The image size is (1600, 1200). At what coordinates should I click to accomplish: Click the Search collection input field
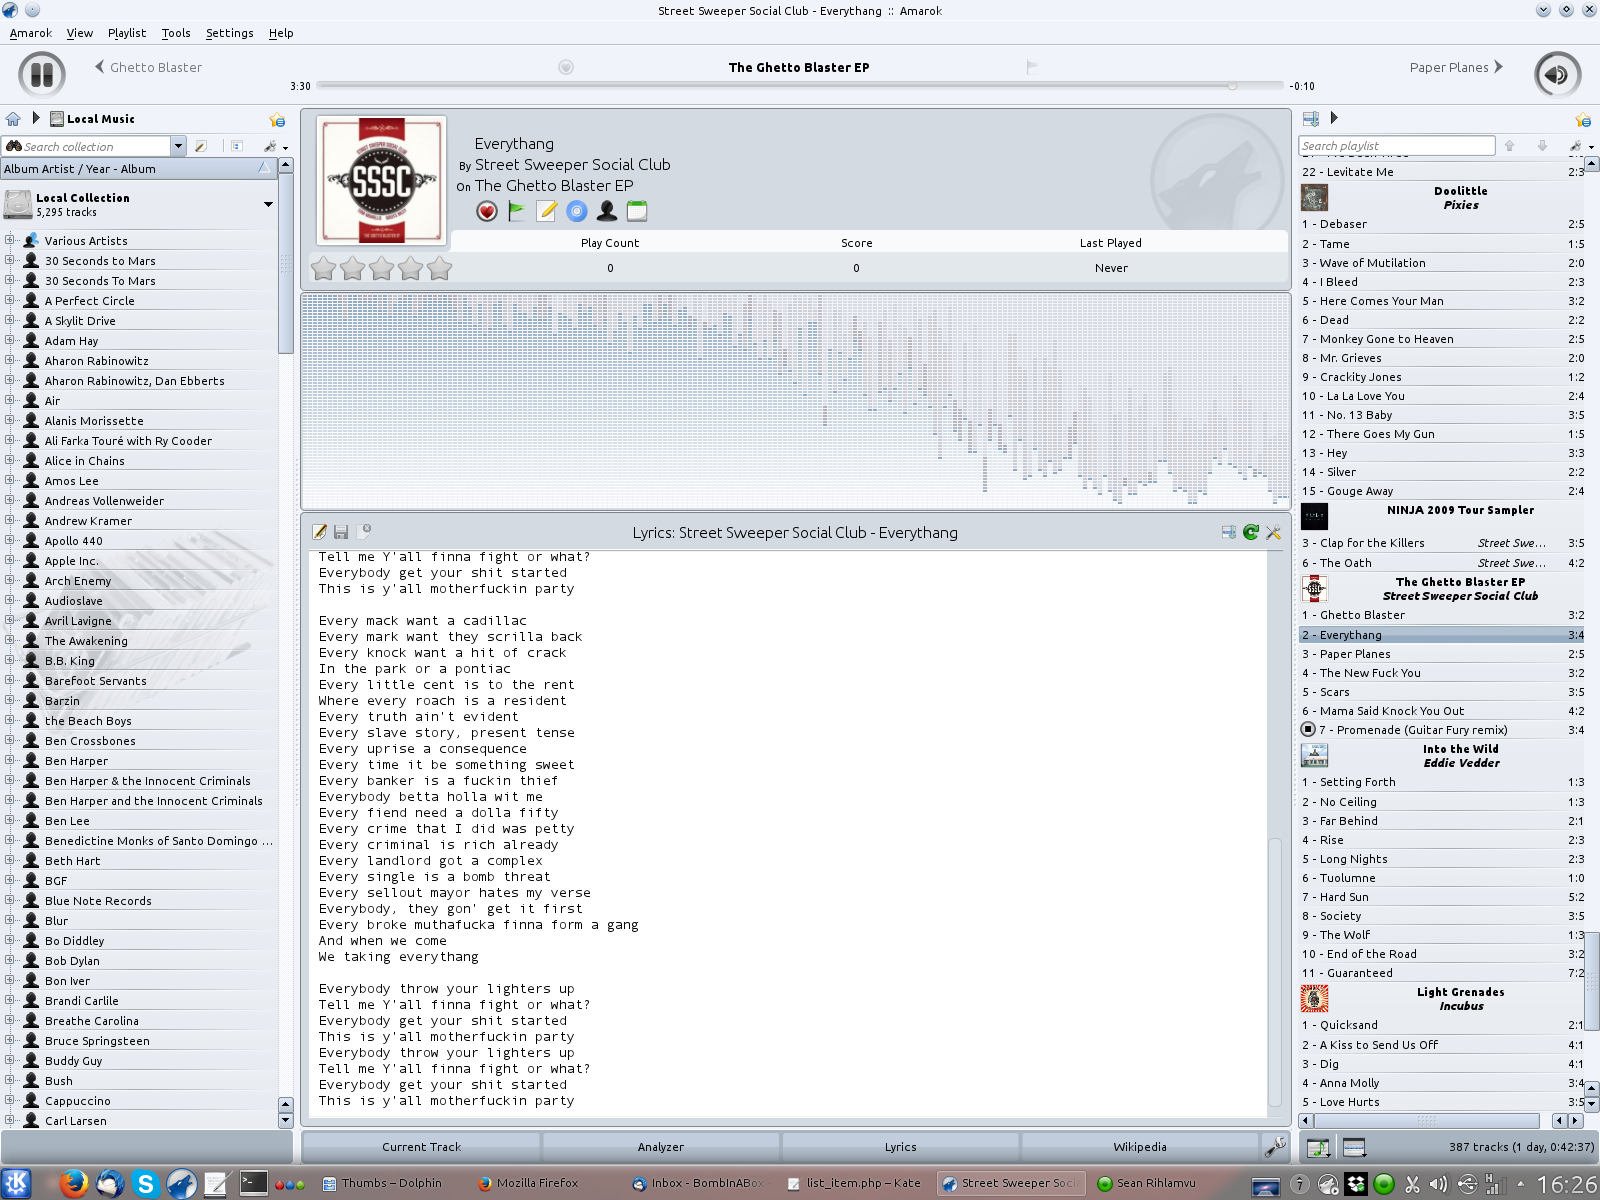point(95,146)
